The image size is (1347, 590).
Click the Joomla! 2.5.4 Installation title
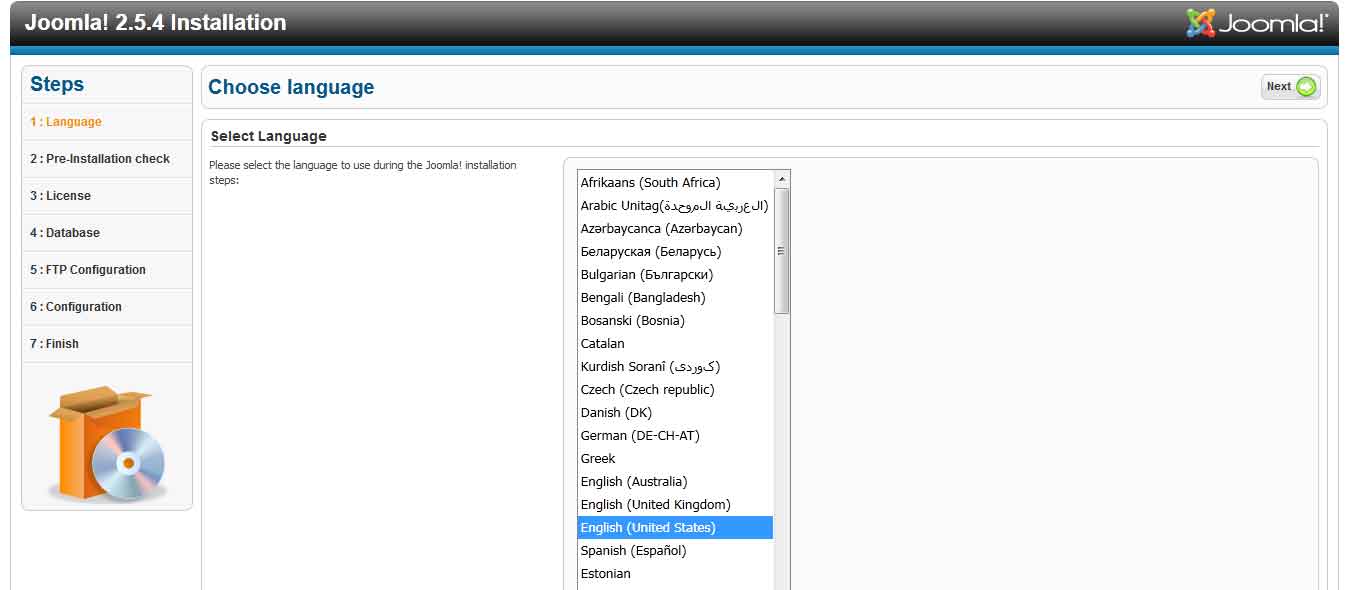(155, 23)
